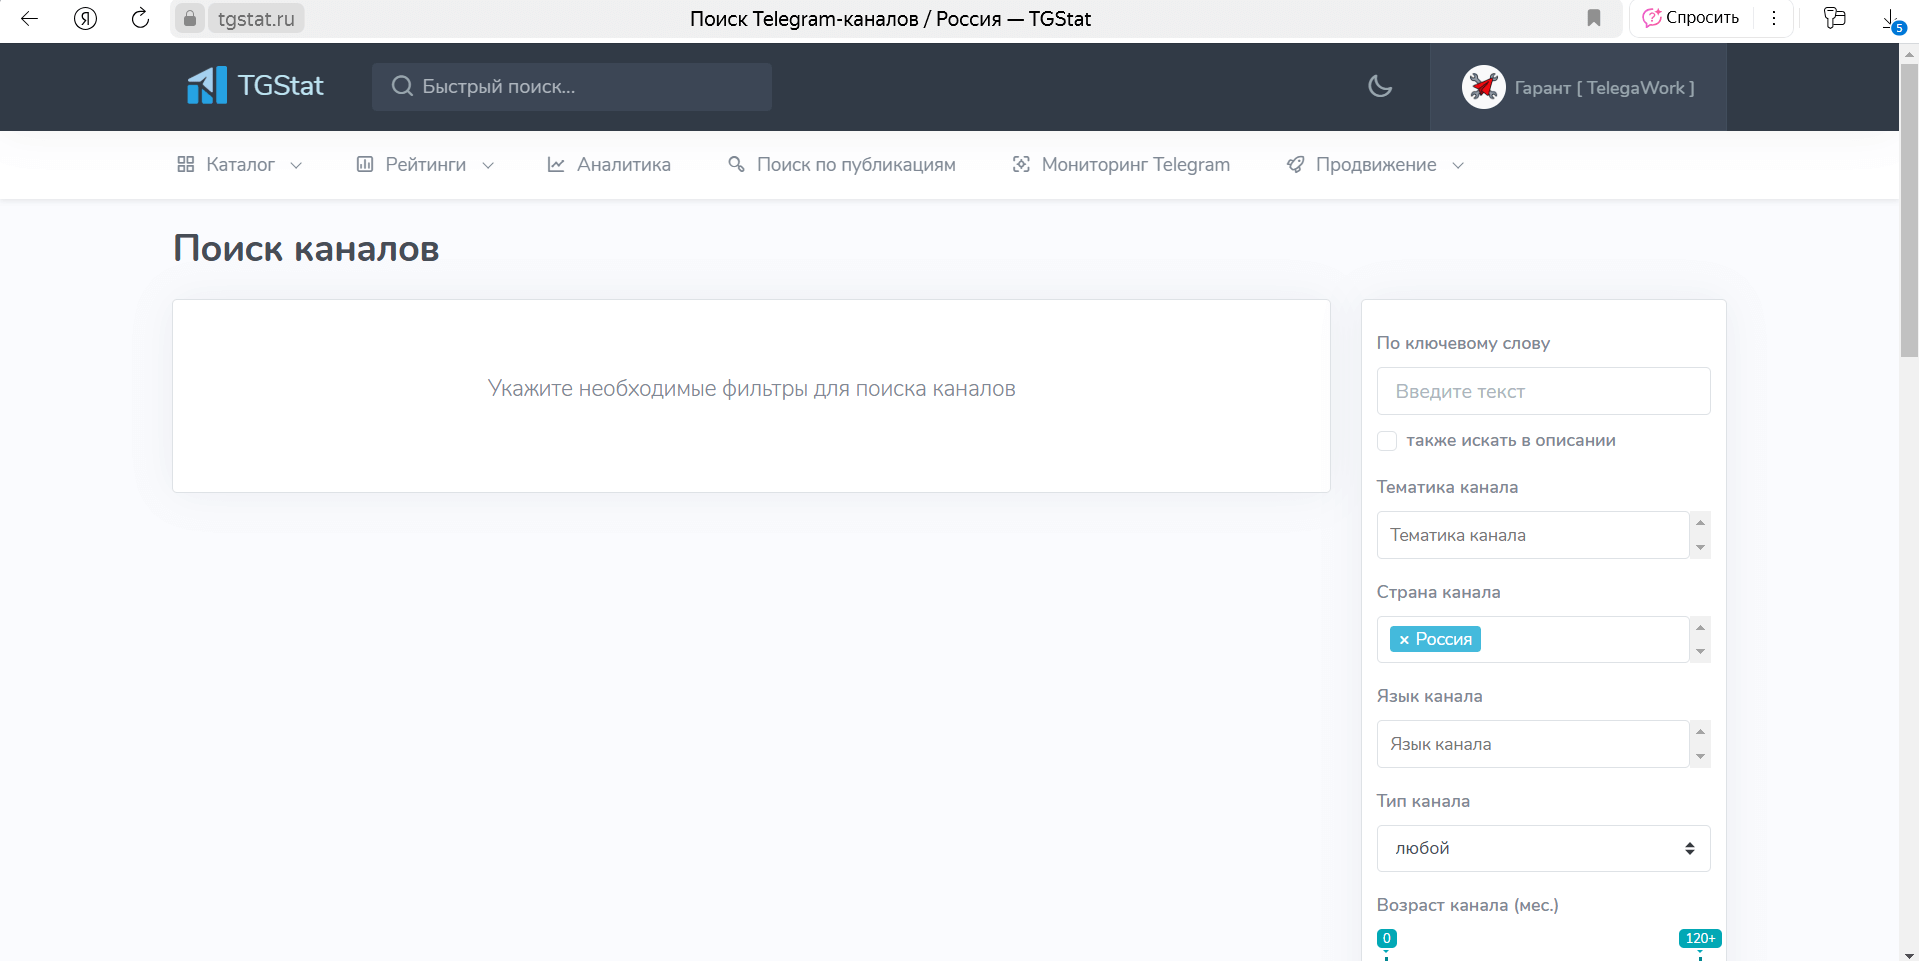The width and height of the screenshot is (1919, 961).
Task: Expand the Рейтинги menu chevron
Action: tap(488, 165)
